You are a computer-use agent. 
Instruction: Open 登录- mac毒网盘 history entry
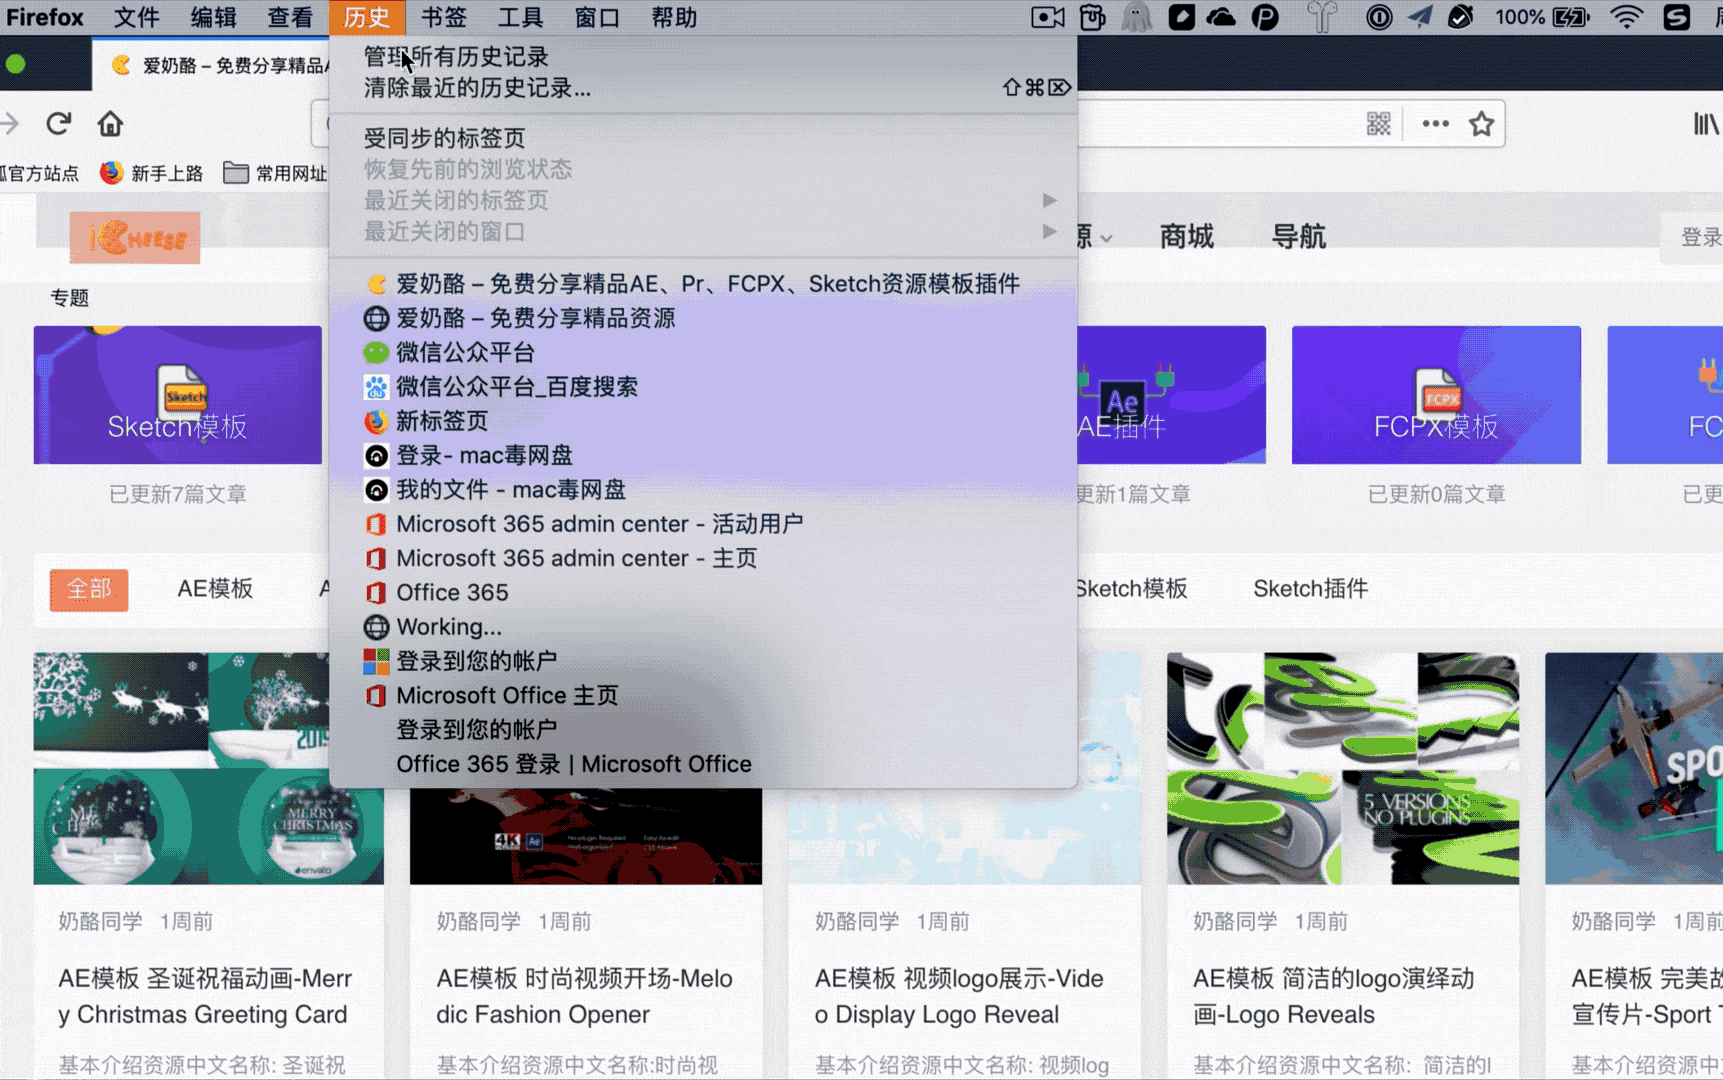703,455
